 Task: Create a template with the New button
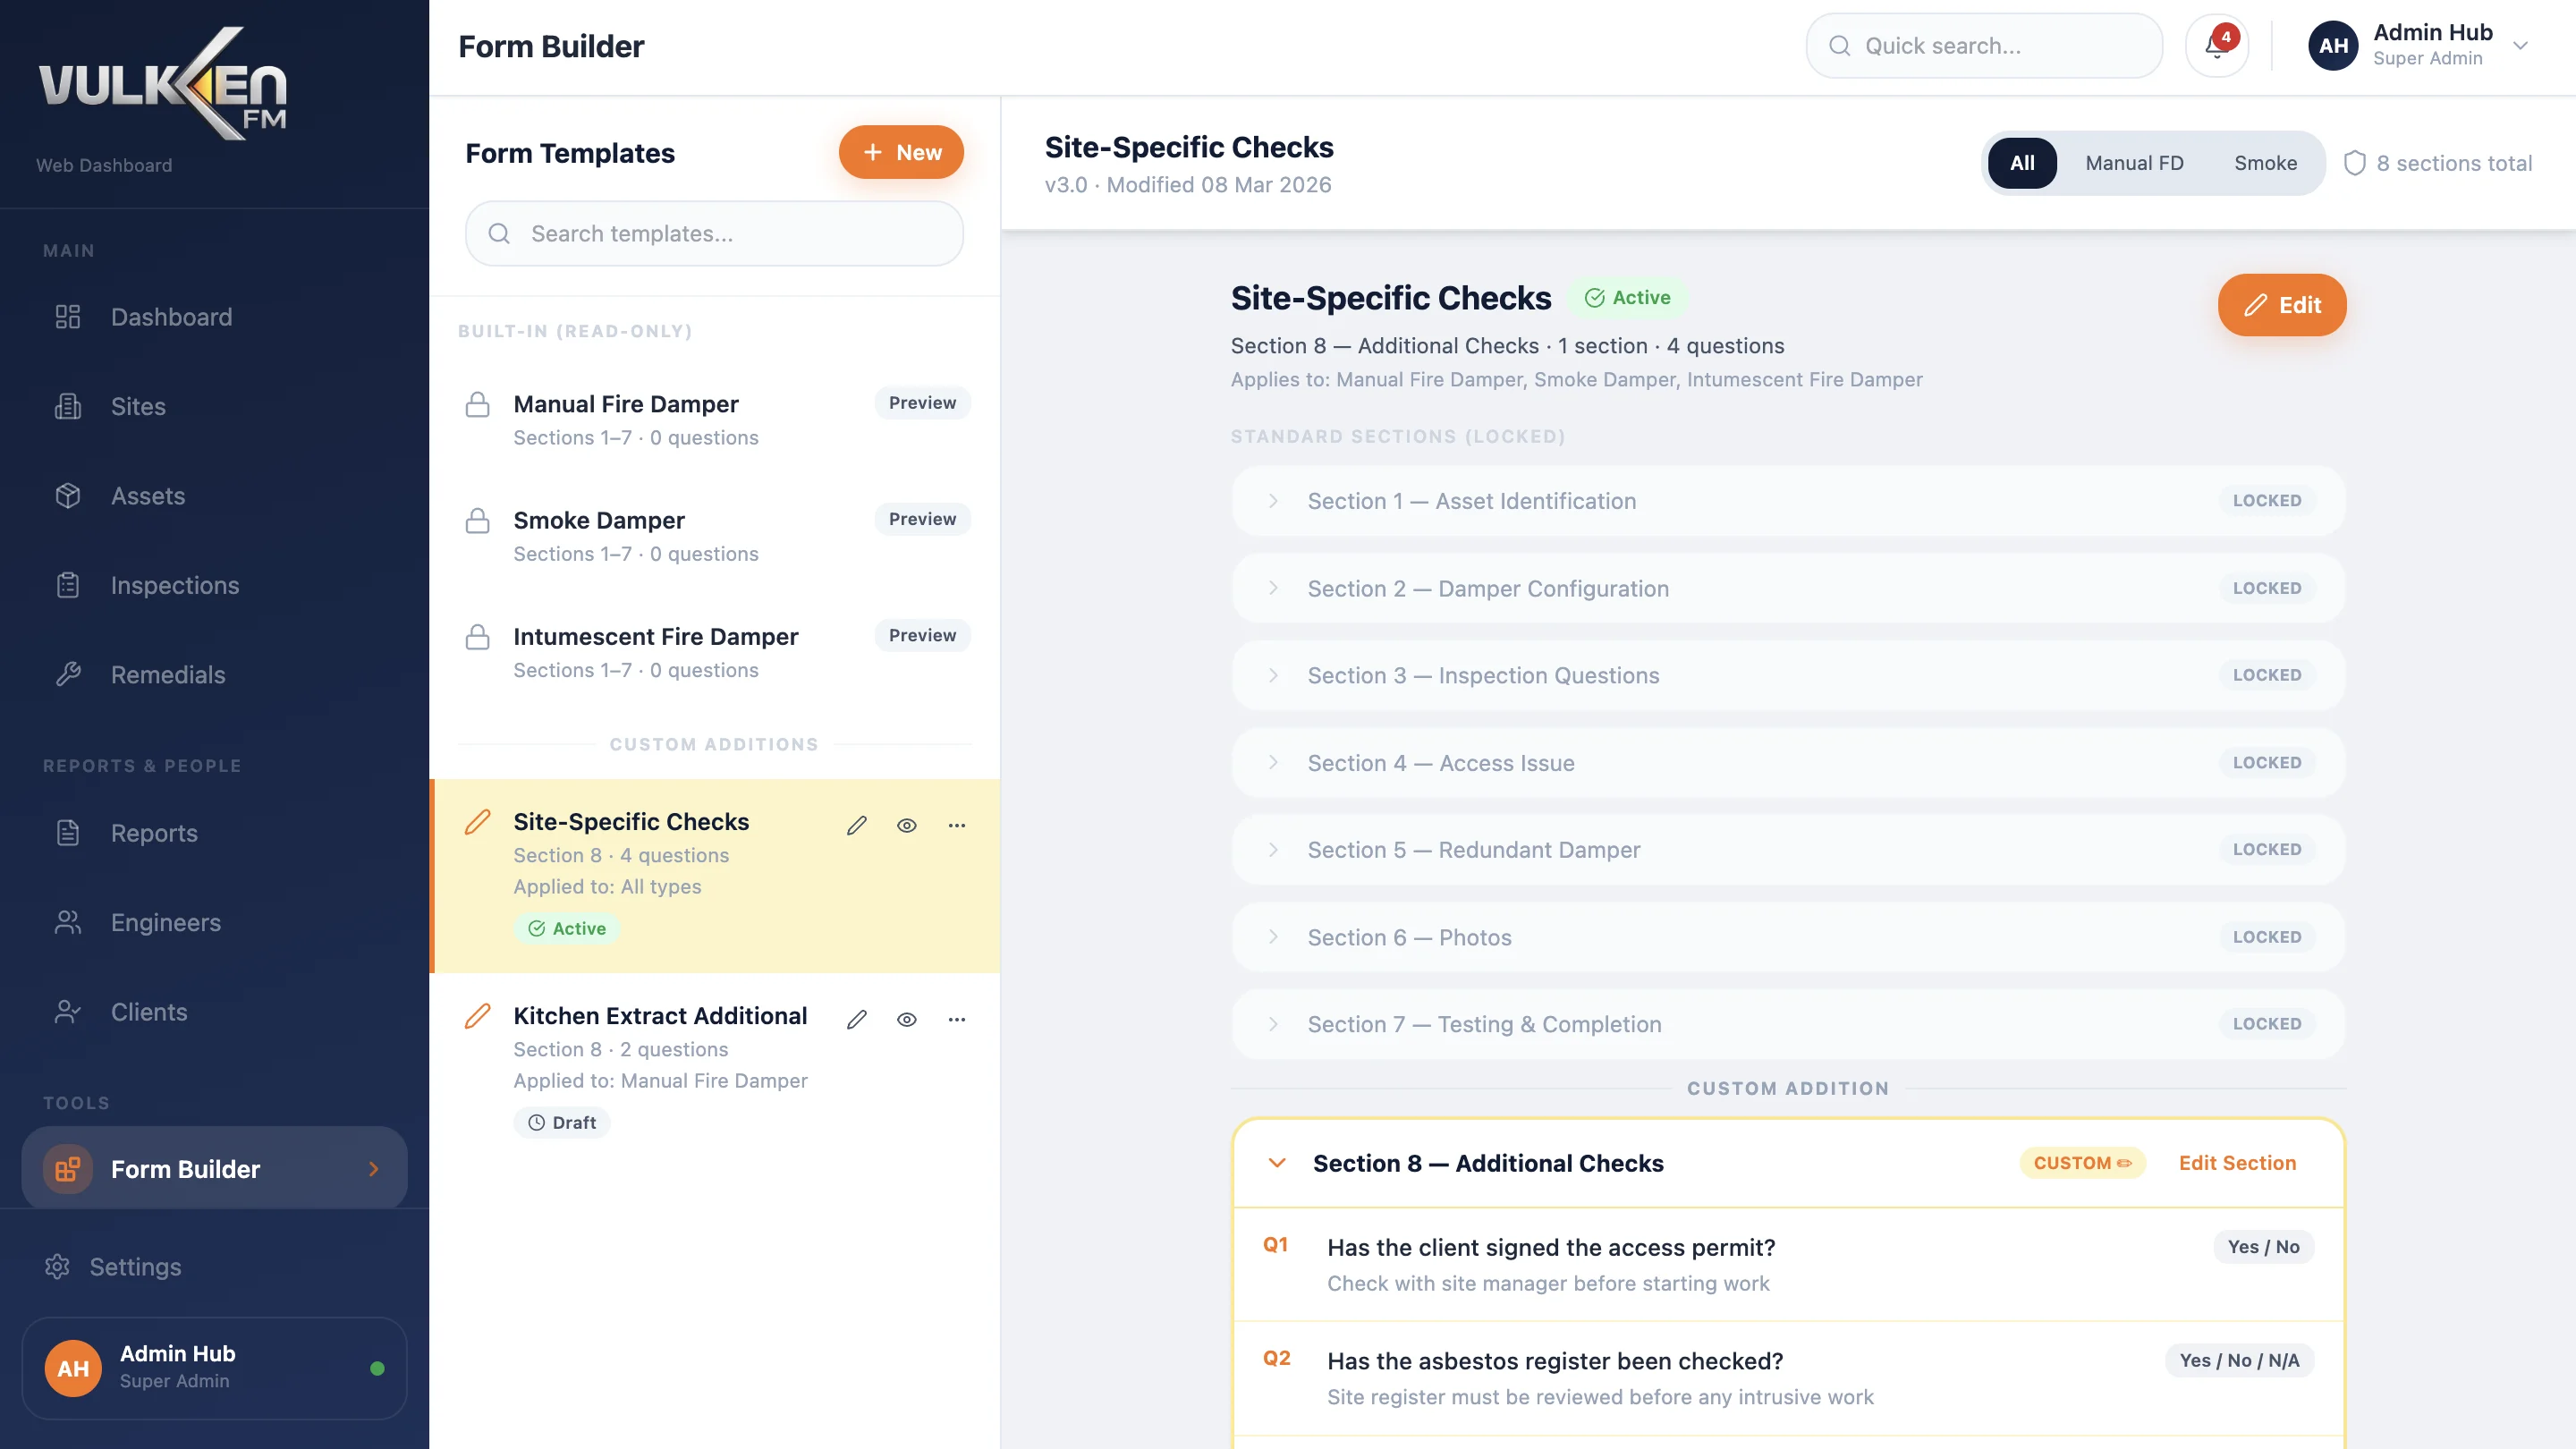pos(900,152)
